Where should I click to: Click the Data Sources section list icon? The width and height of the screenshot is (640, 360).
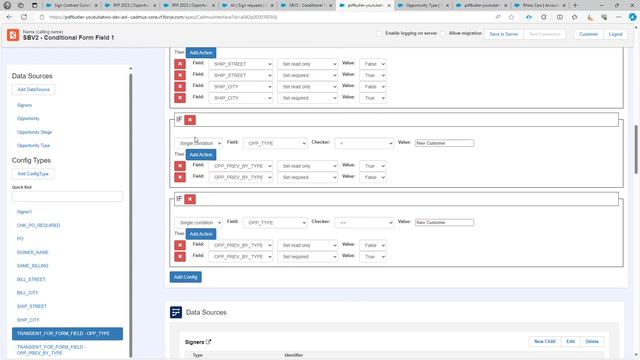tap(176, 312)
